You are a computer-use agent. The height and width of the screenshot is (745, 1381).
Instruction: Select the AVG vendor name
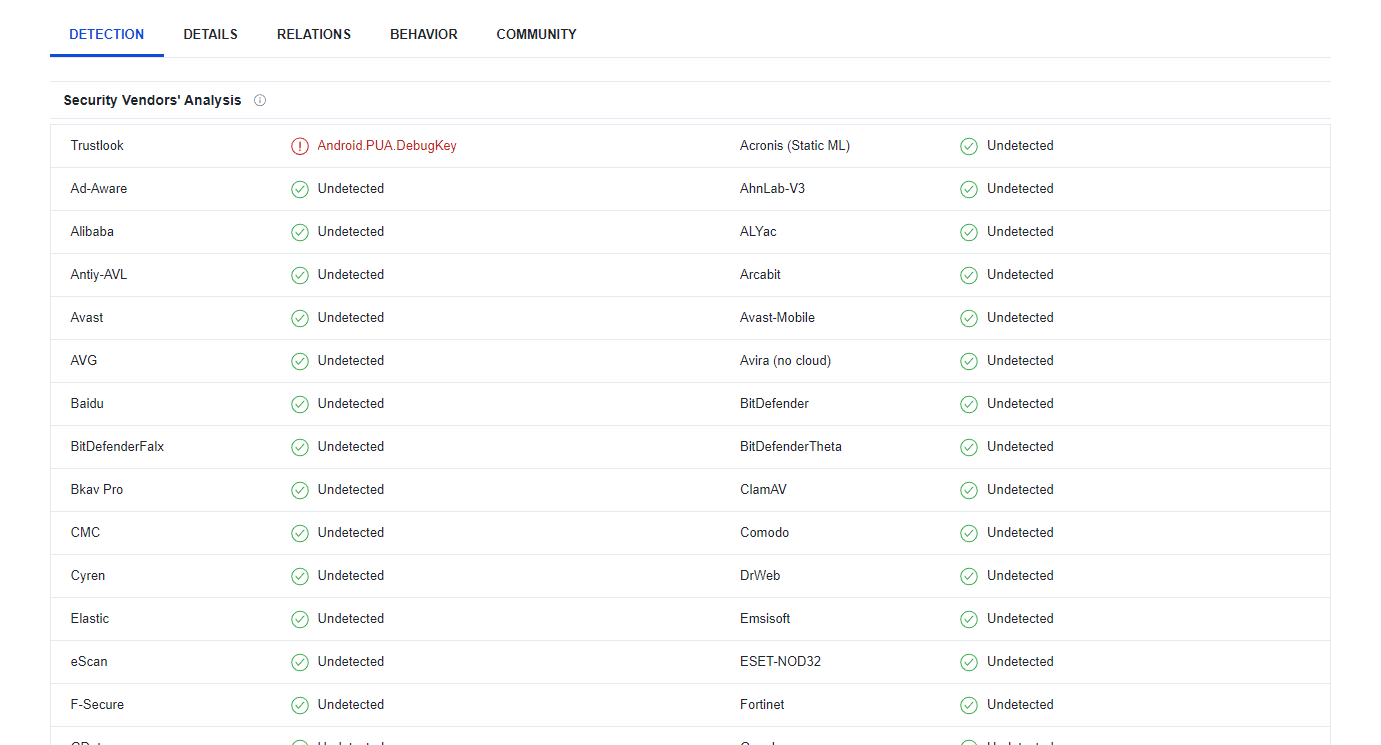tap(84, 361)
